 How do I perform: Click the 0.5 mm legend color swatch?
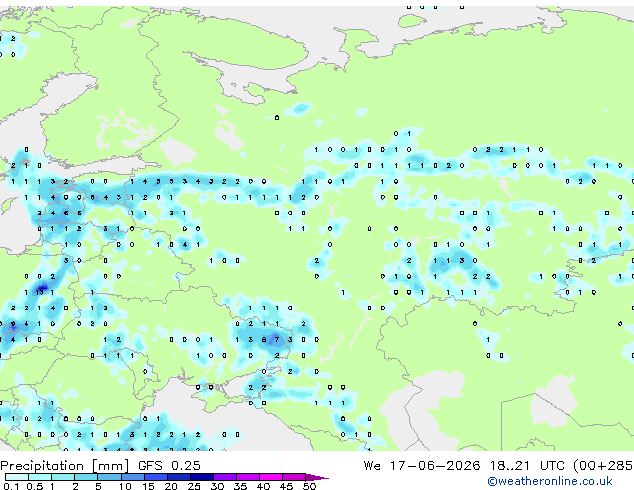click(40, 477)
